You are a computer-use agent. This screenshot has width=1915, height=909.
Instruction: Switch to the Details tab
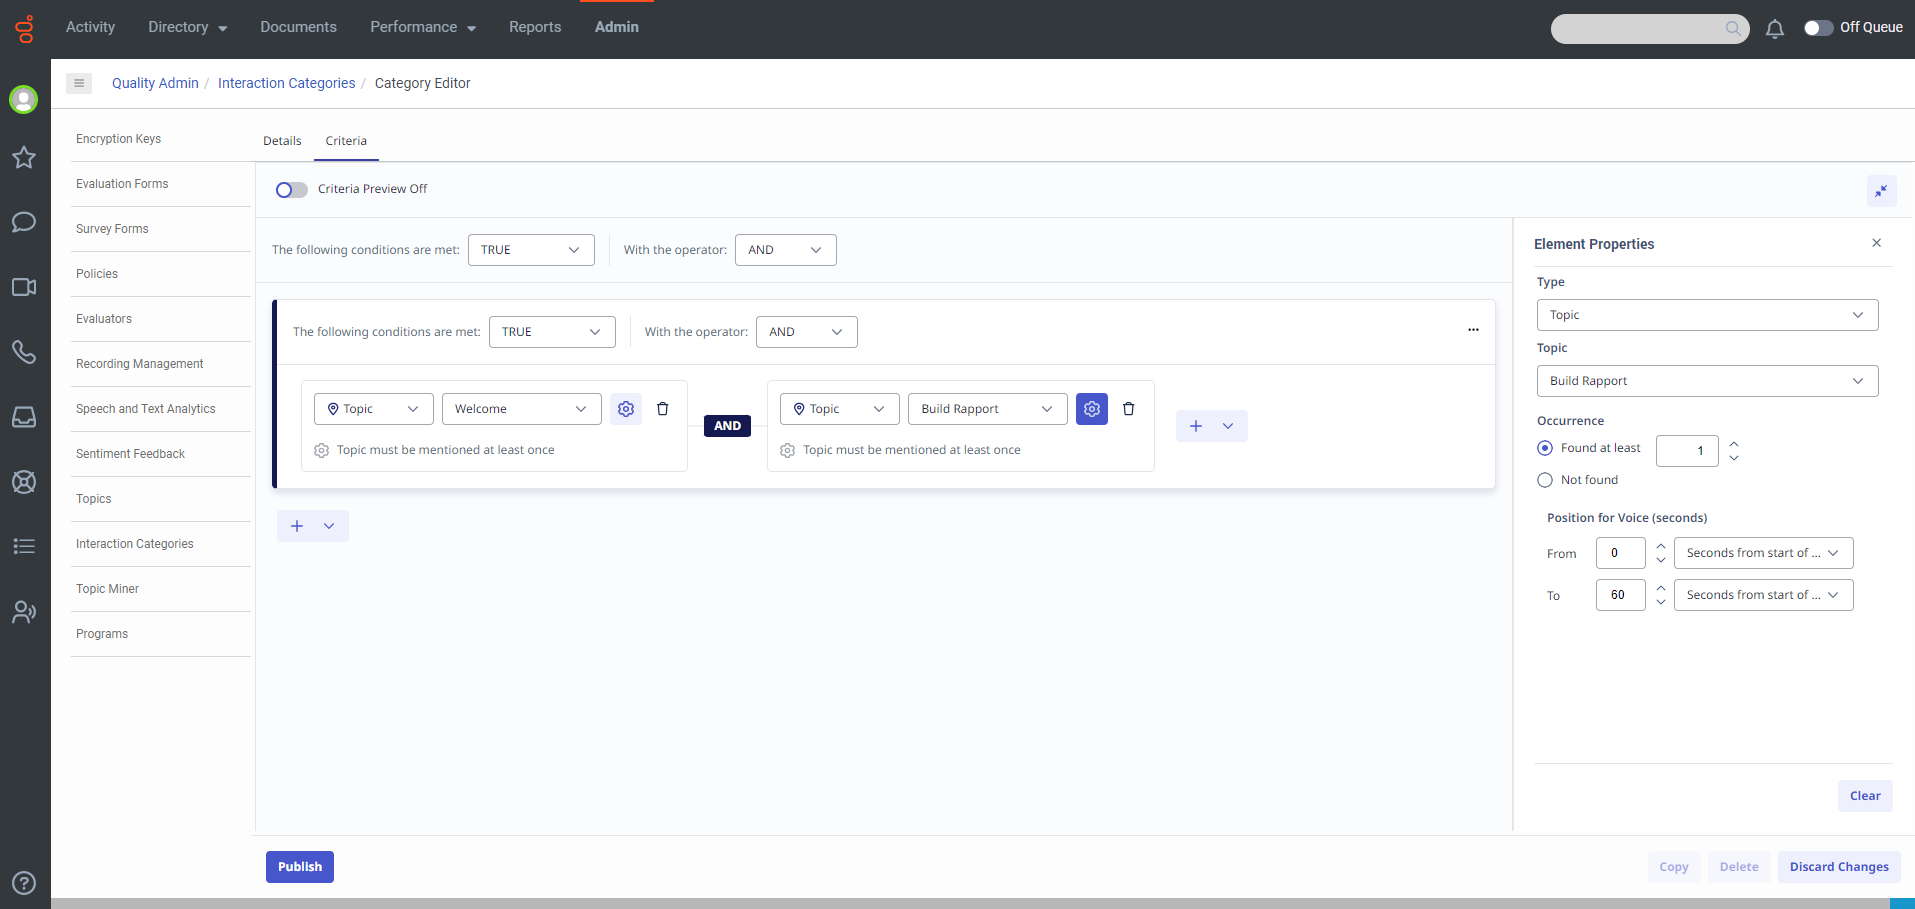click(x=282, y=141)
